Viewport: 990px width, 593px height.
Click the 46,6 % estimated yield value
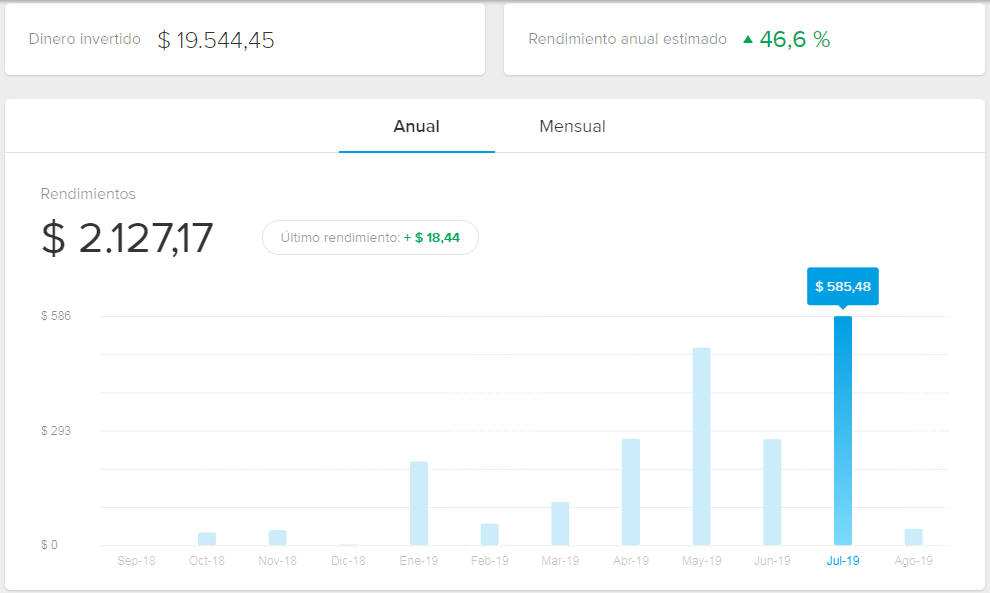click(795, 40)
